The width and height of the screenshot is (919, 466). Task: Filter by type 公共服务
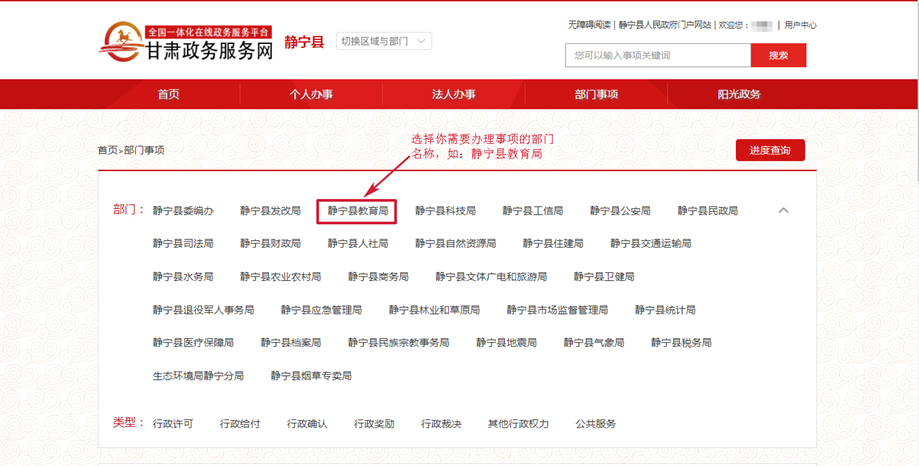coord(595,424)
